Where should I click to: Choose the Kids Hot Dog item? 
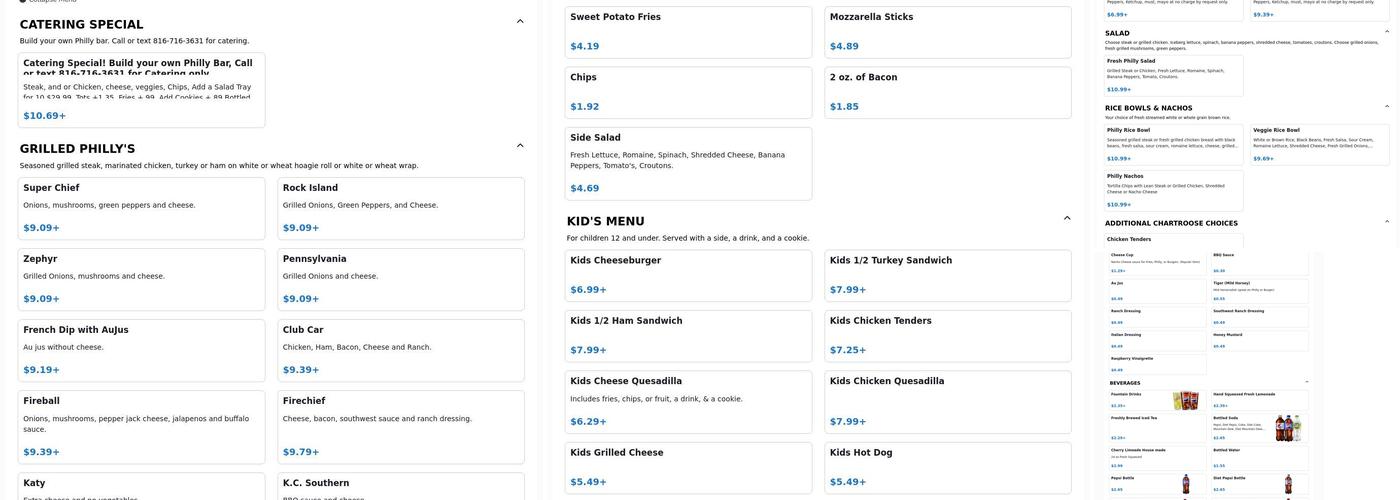947,467
